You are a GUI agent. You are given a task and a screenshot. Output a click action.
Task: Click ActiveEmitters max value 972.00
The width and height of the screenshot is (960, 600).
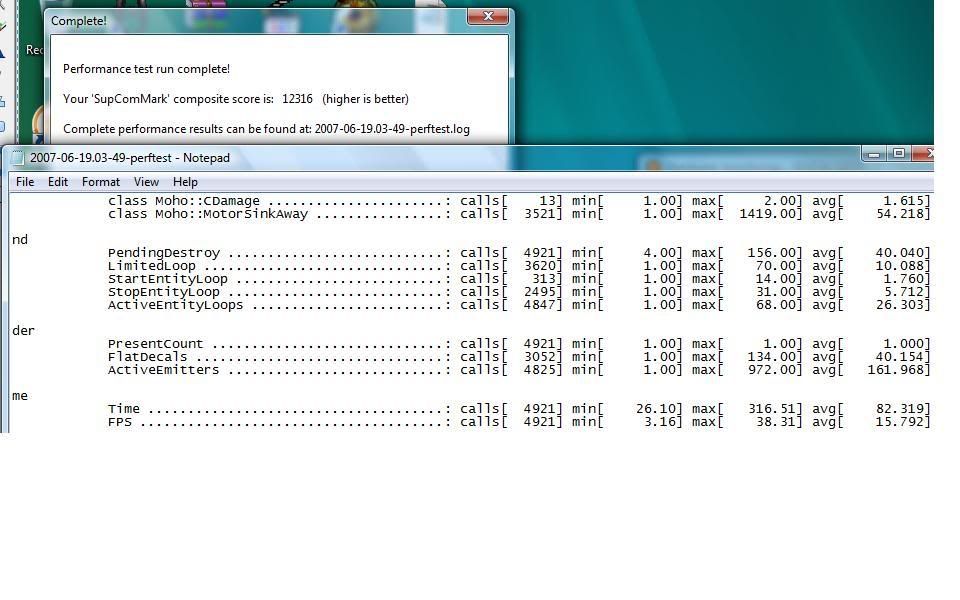[773, 370]
